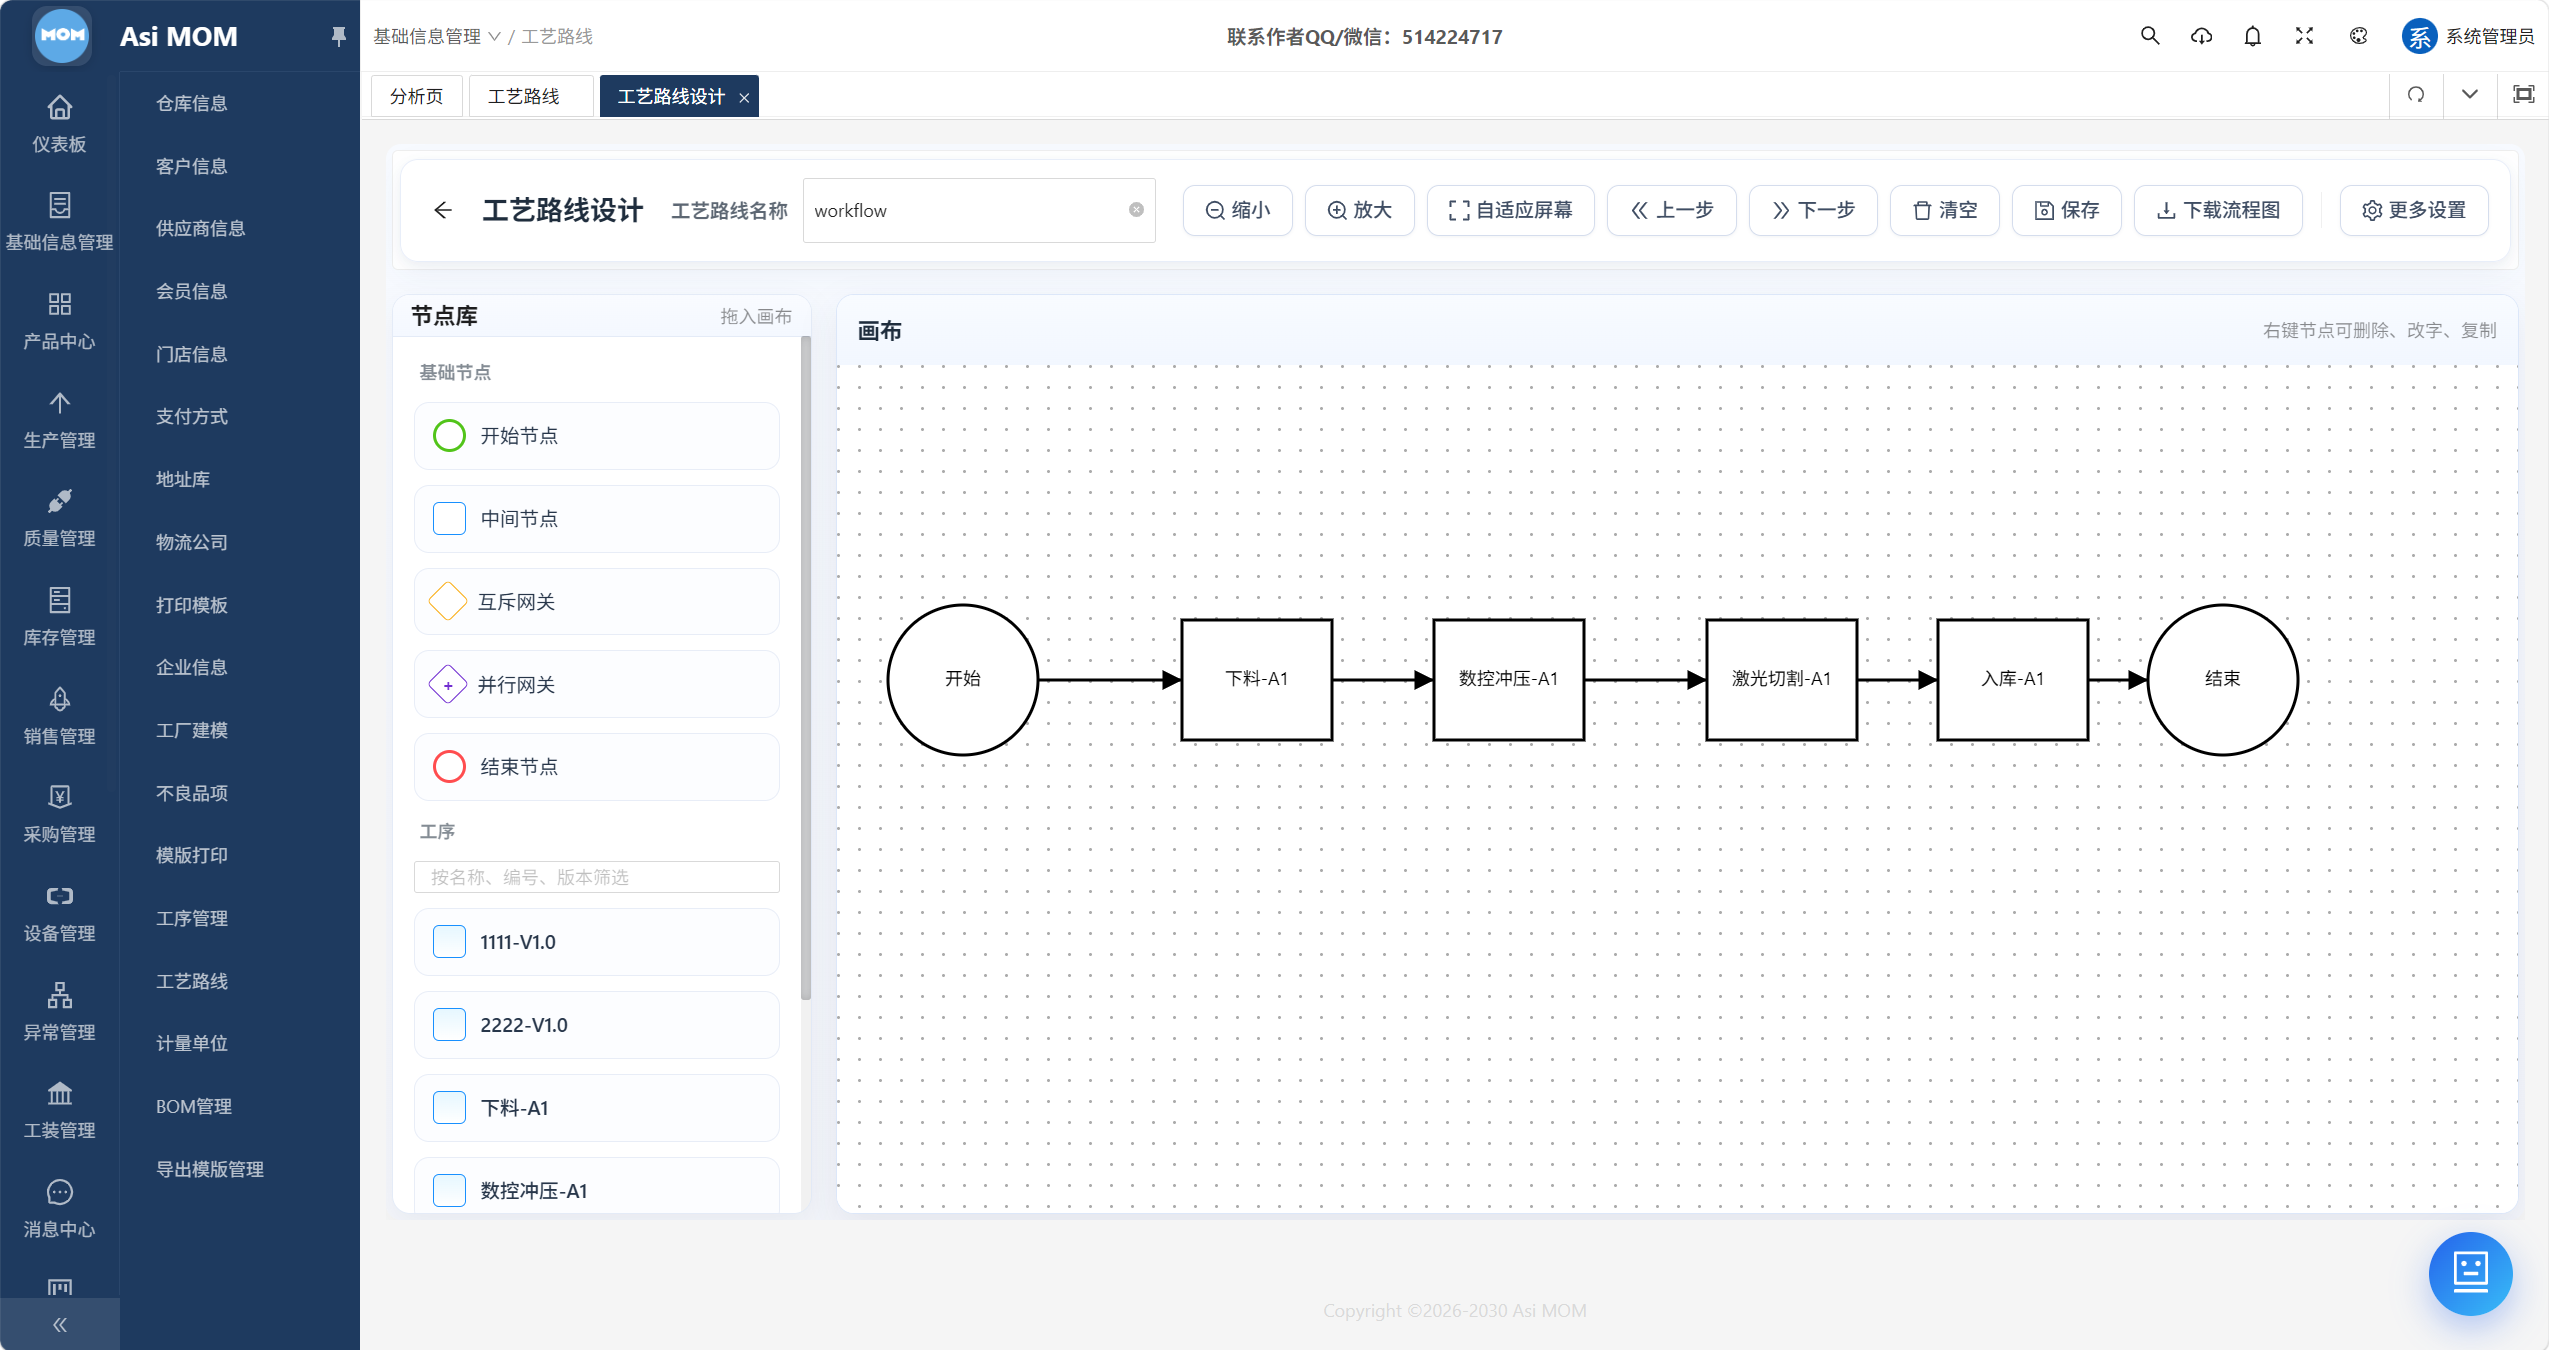Expand the 基础信息管理 breadcrumb dropdown
Screen dimensions: 2553x1350
437,36
